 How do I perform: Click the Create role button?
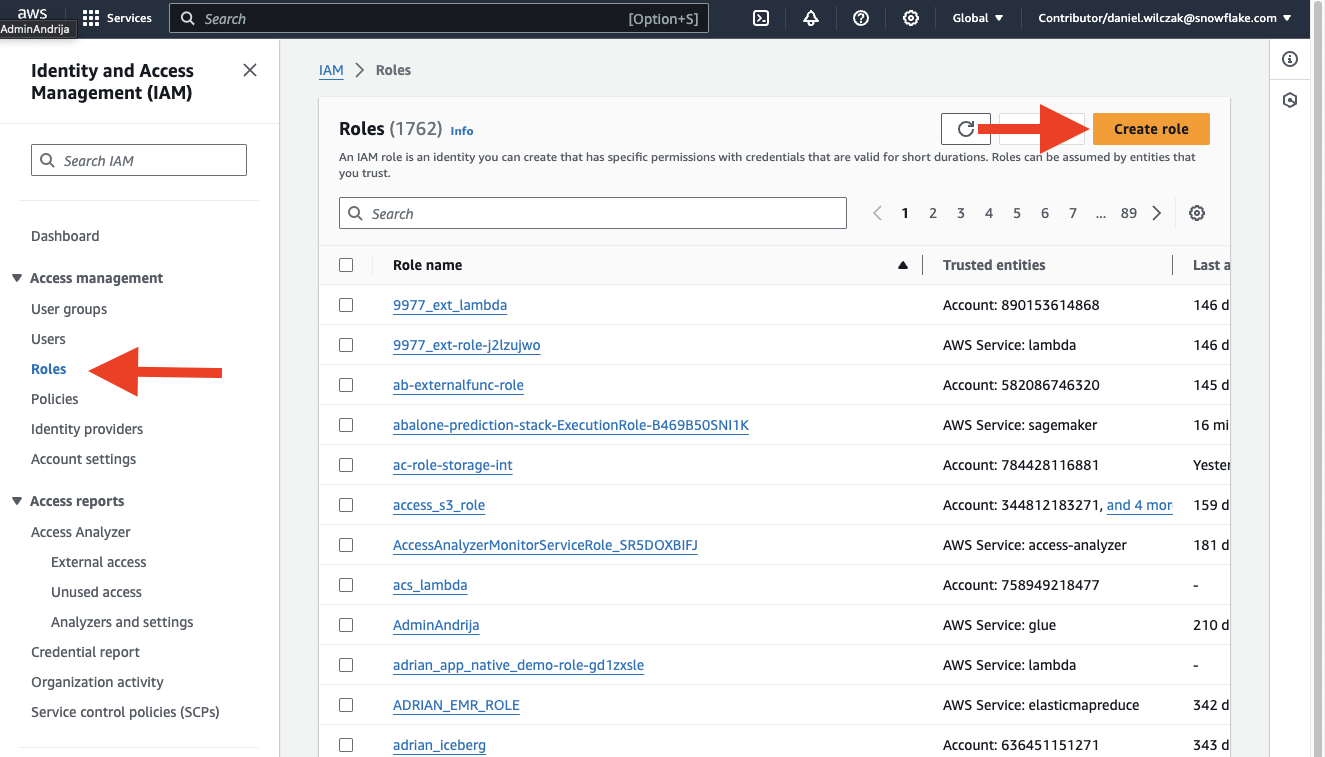(1151, 129)
